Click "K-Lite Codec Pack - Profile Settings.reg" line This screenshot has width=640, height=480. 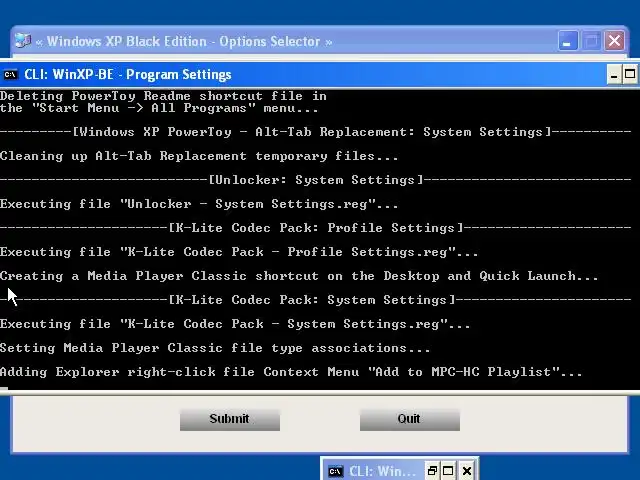tap(239, 252)
